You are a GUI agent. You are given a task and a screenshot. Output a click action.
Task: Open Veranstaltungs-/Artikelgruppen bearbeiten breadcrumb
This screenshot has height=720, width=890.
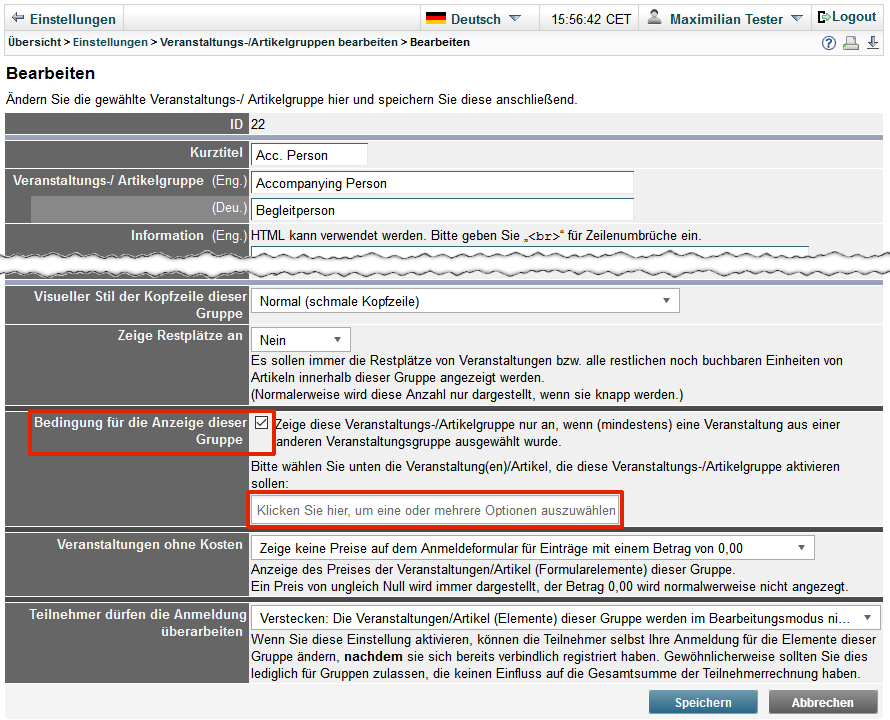point(279,43)
